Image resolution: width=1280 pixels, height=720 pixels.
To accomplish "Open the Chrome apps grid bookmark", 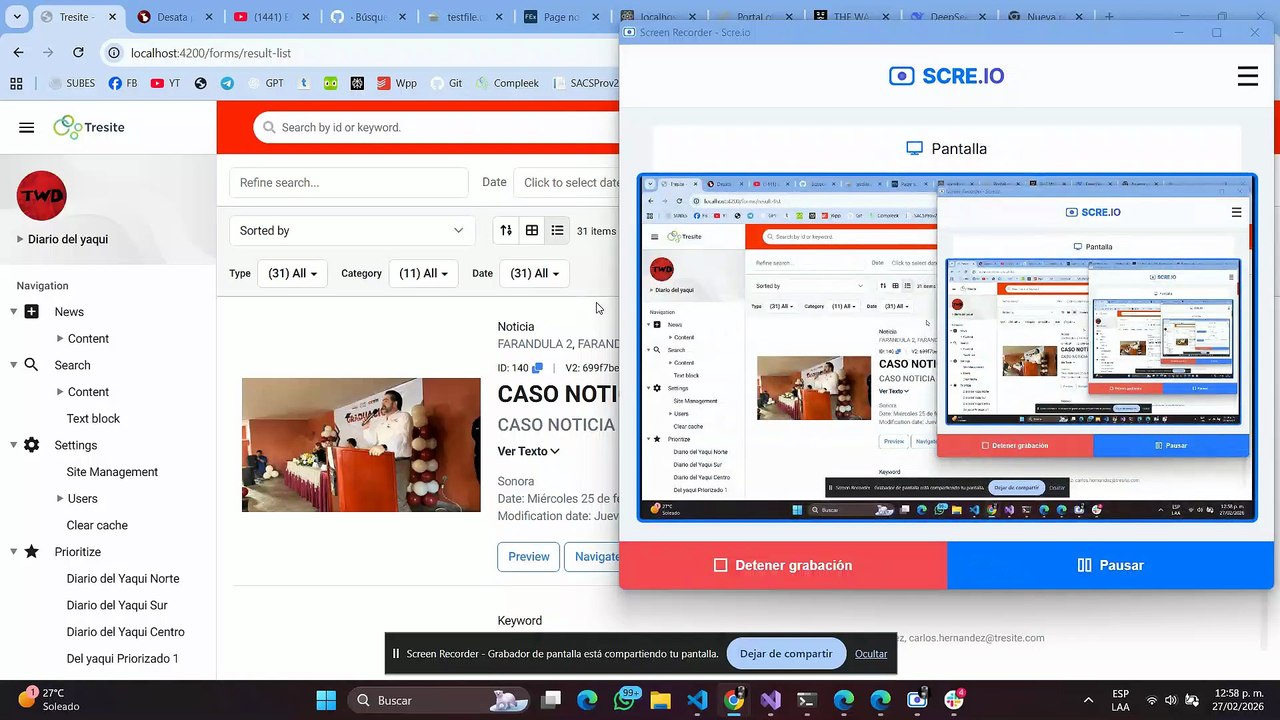I will click(x=18, y=83).
